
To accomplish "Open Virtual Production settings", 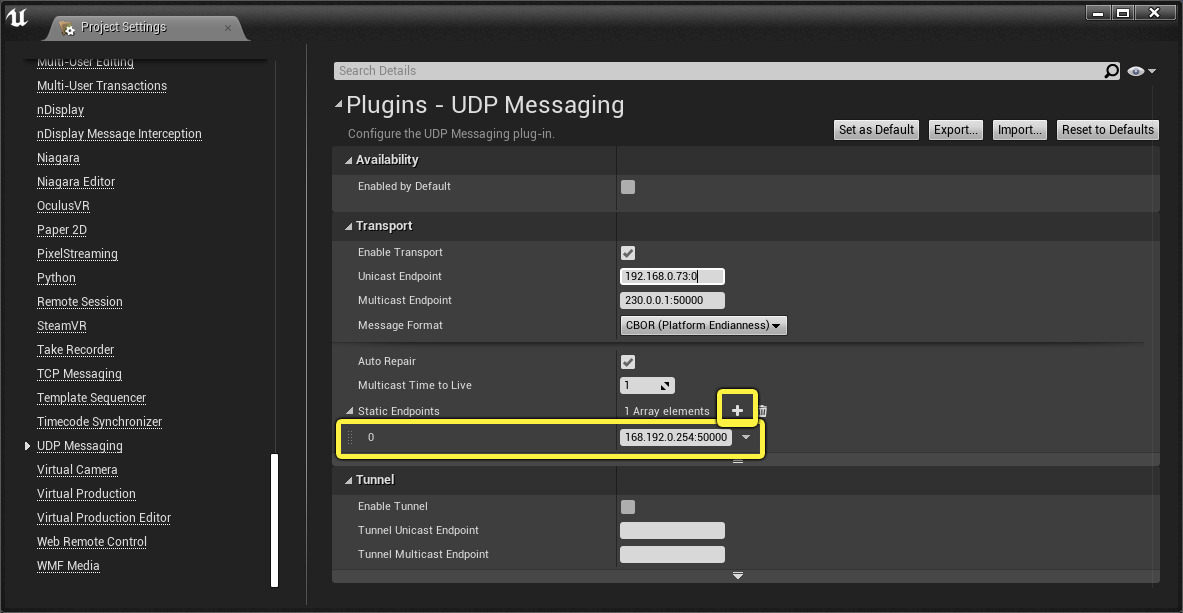I will (x=86, y=494).
